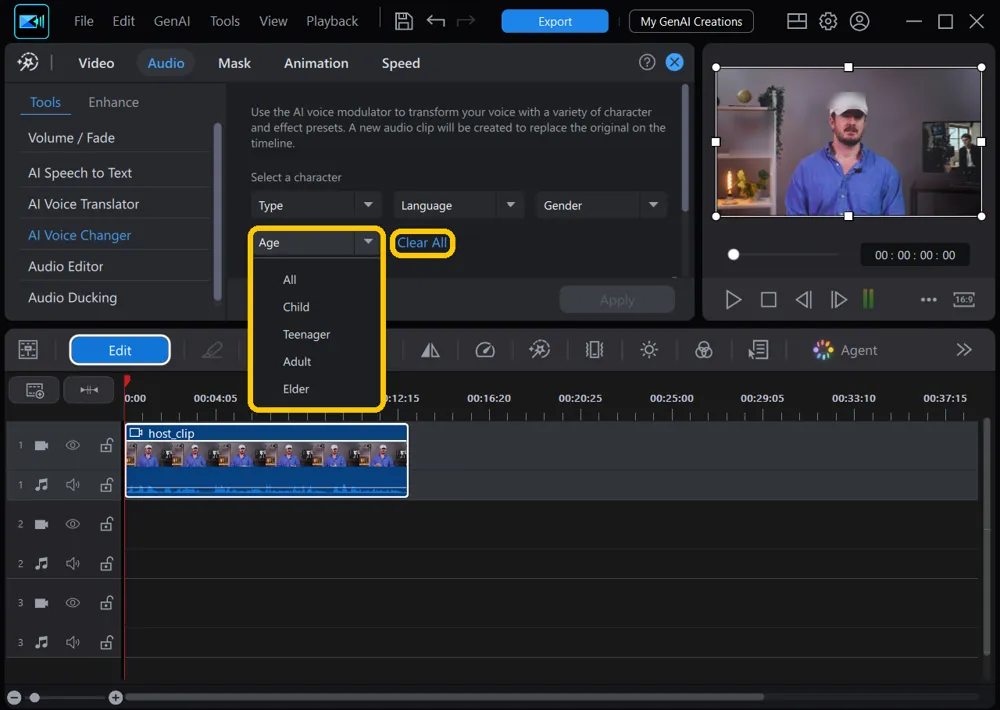
Task: Click the flip clip tool icon
Action: pyautogui.click(x=430, y=350)
